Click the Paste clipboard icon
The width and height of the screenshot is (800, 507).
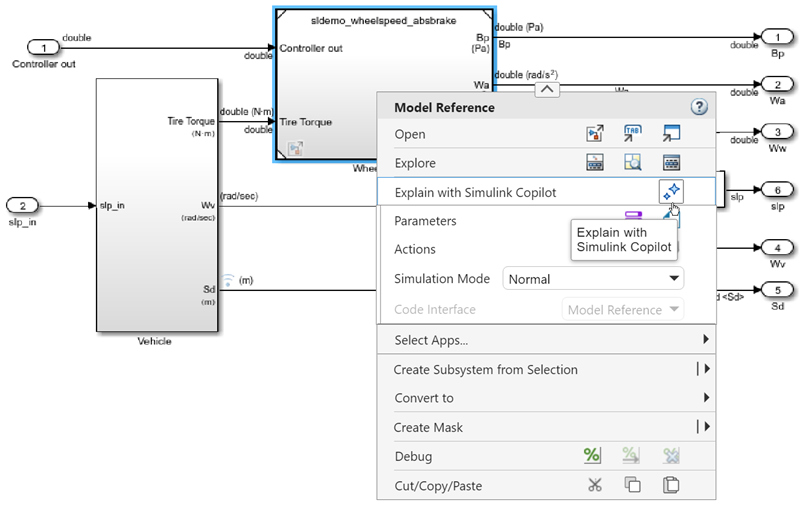click(x=671, y=485)
